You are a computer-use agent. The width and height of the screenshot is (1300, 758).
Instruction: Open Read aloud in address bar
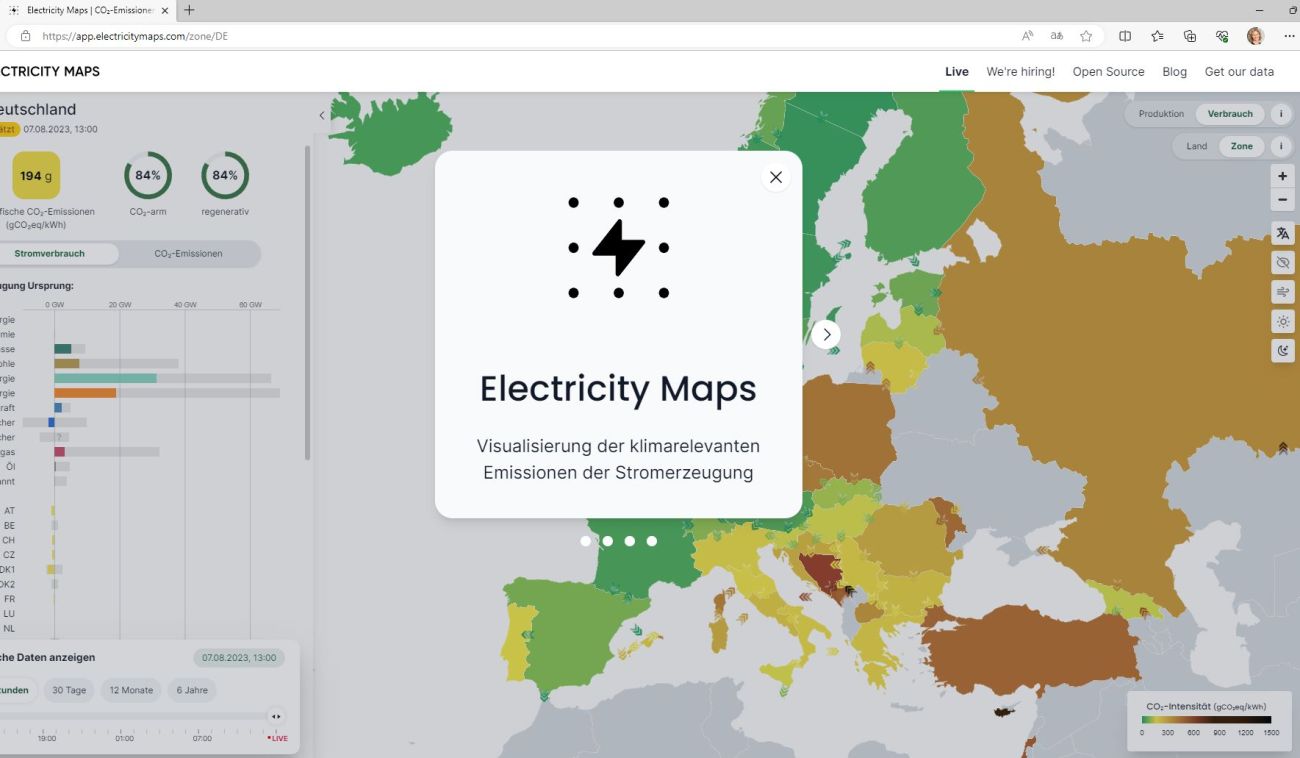click(1027, 36)
